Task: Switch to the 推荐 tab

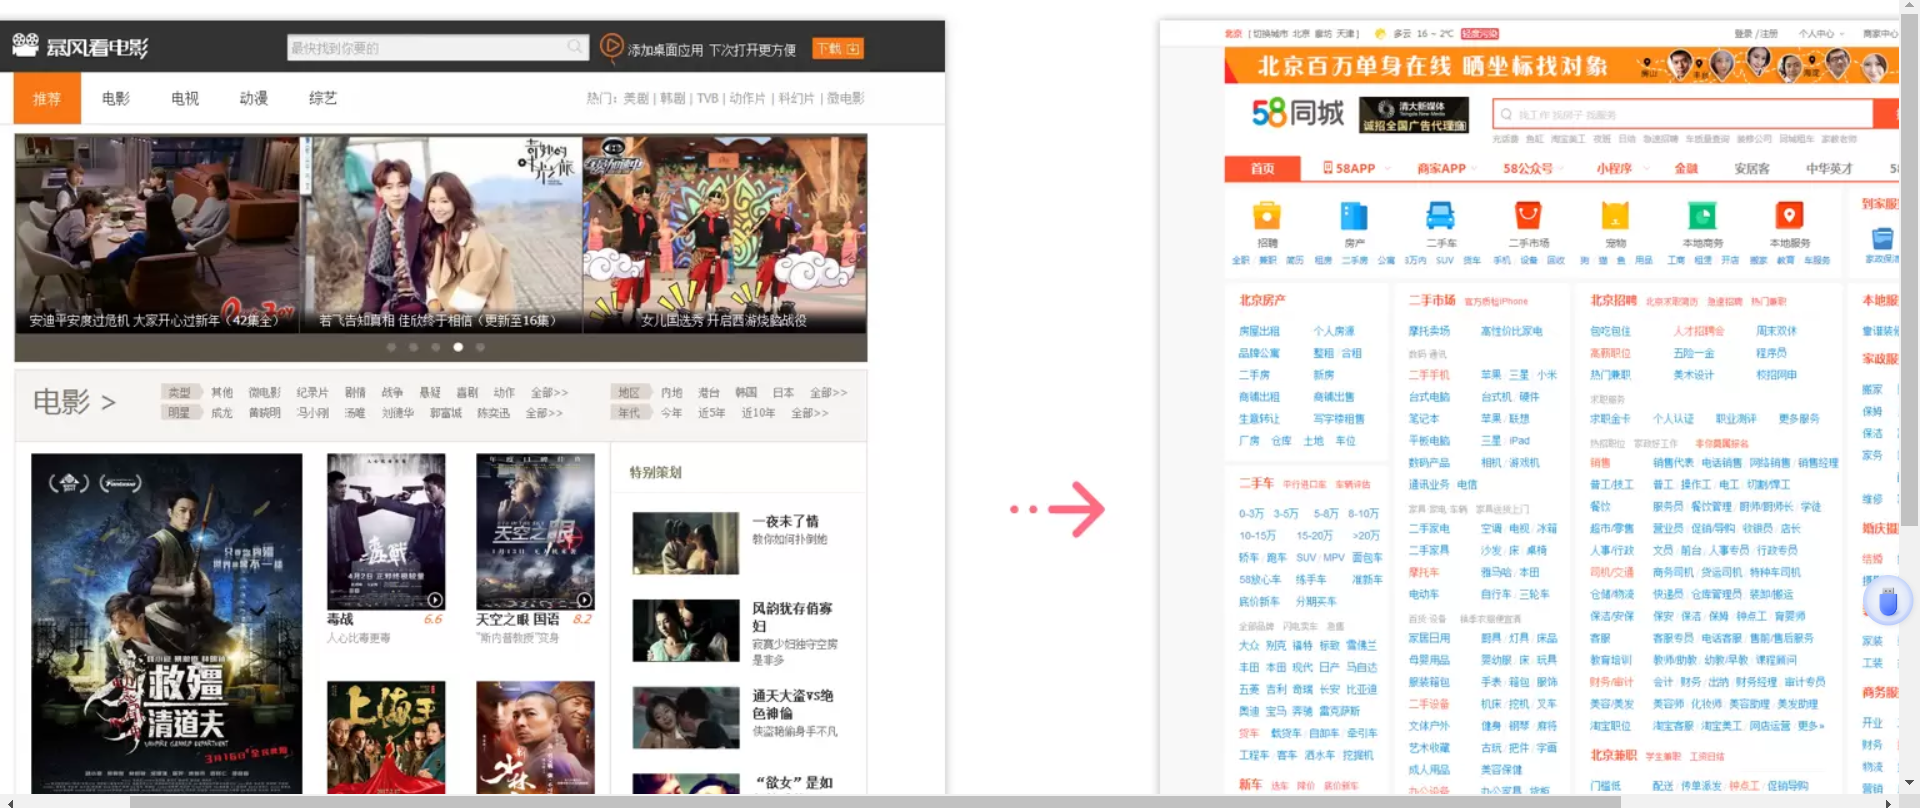Action: click(47, 98)
